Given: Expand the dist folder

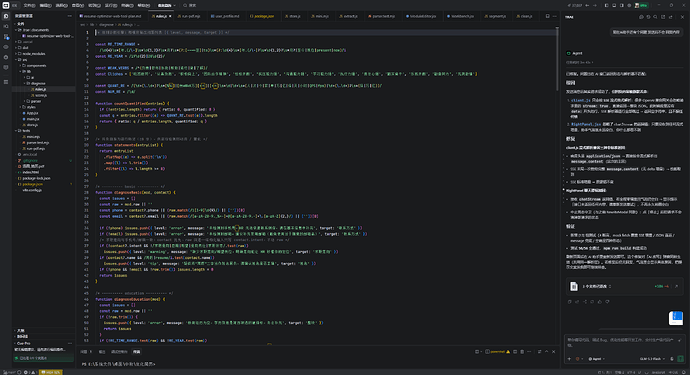Looking at the screenshot, I should (x=26, y=48).
